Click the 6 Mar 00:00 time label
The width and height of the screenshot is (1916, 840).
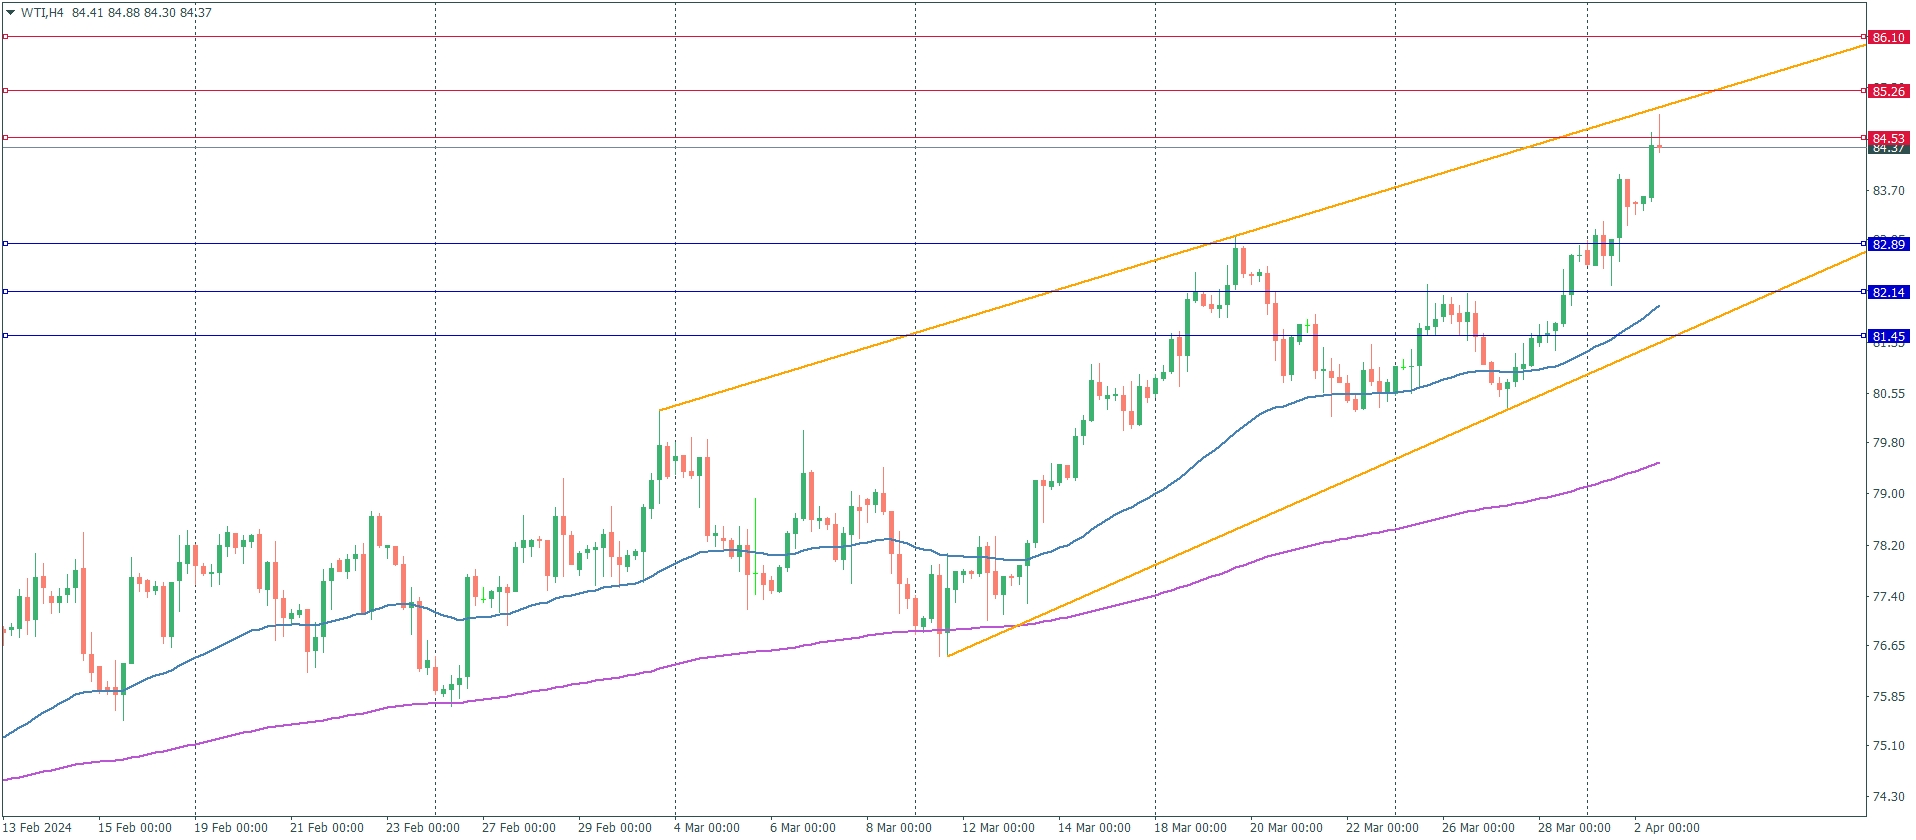tap(803, 827)
